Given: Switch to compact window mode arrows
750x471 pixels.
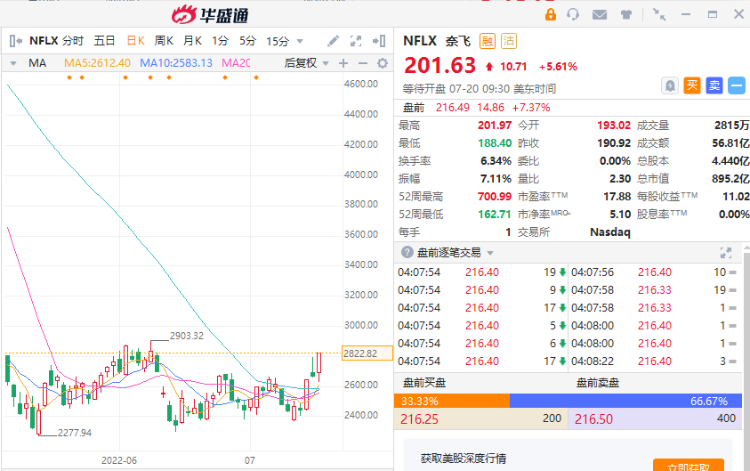Looking at the screenshot, I should pos(659,15).
